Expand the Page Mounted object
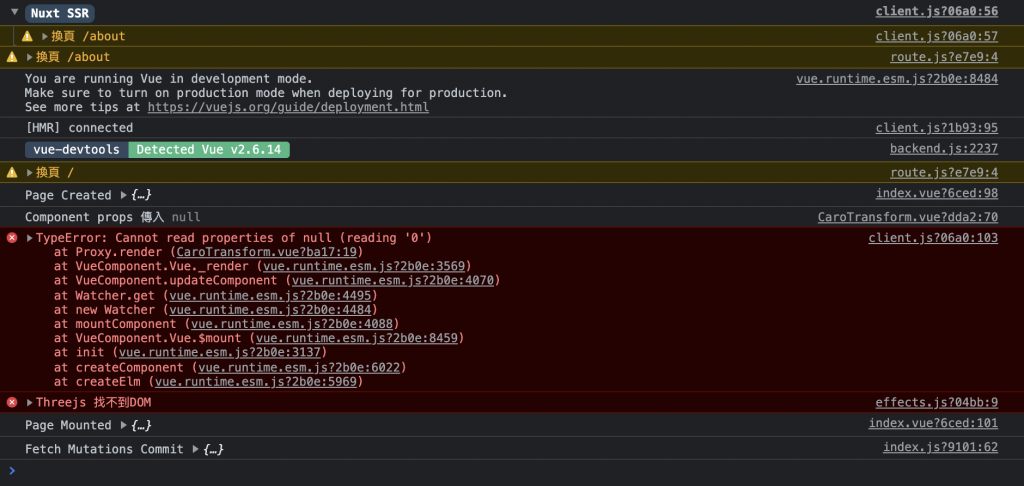The image size is (1024, 486). coord(124,425)
